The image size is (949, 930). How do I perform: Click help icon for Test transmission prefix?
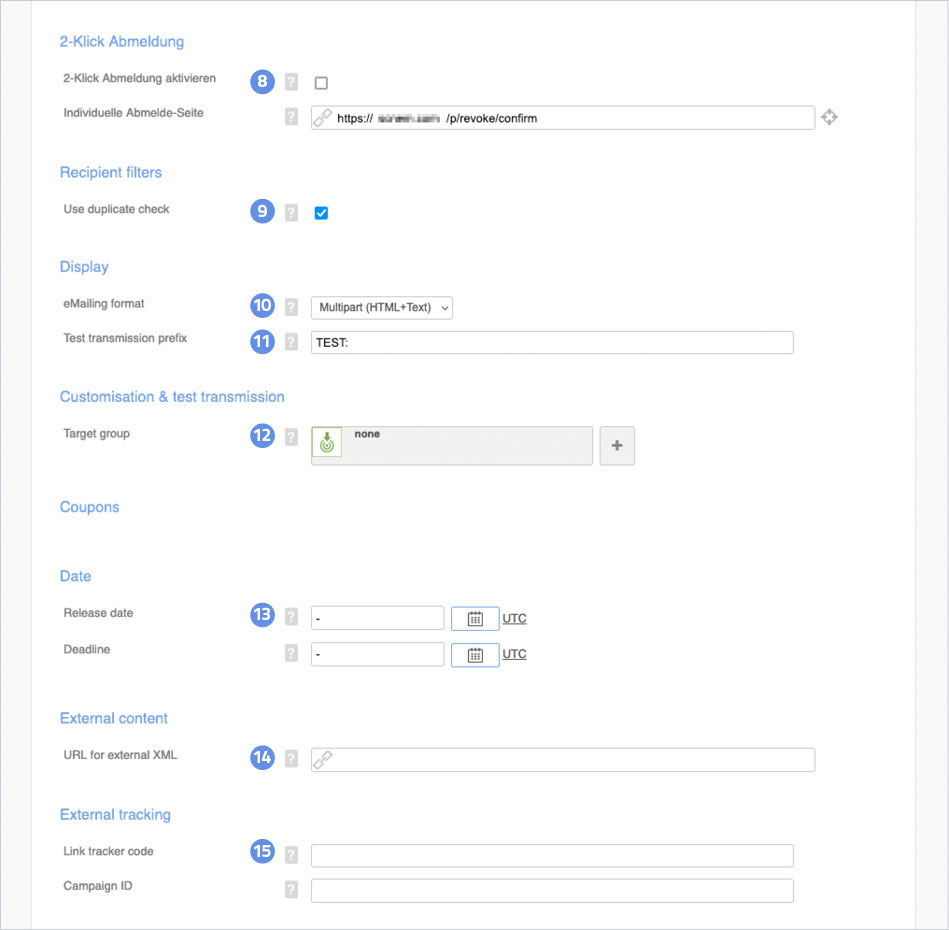[x=291, y=342]
